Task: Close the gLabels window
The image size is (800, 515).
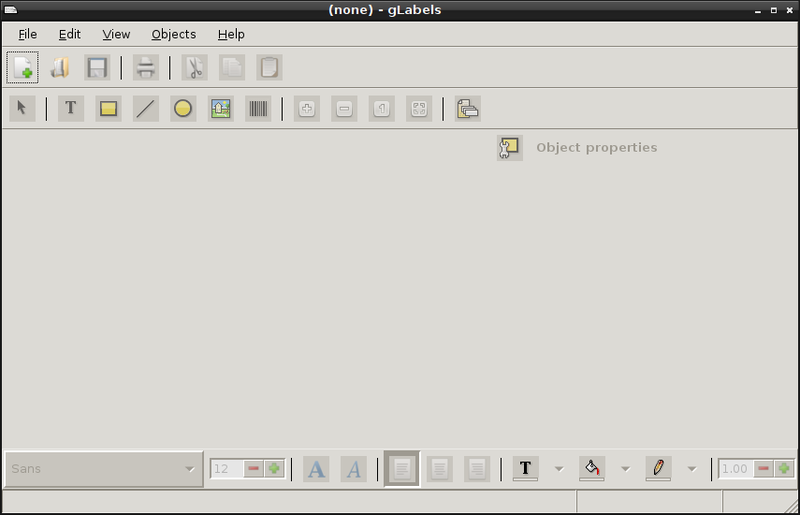Action: 789,10
